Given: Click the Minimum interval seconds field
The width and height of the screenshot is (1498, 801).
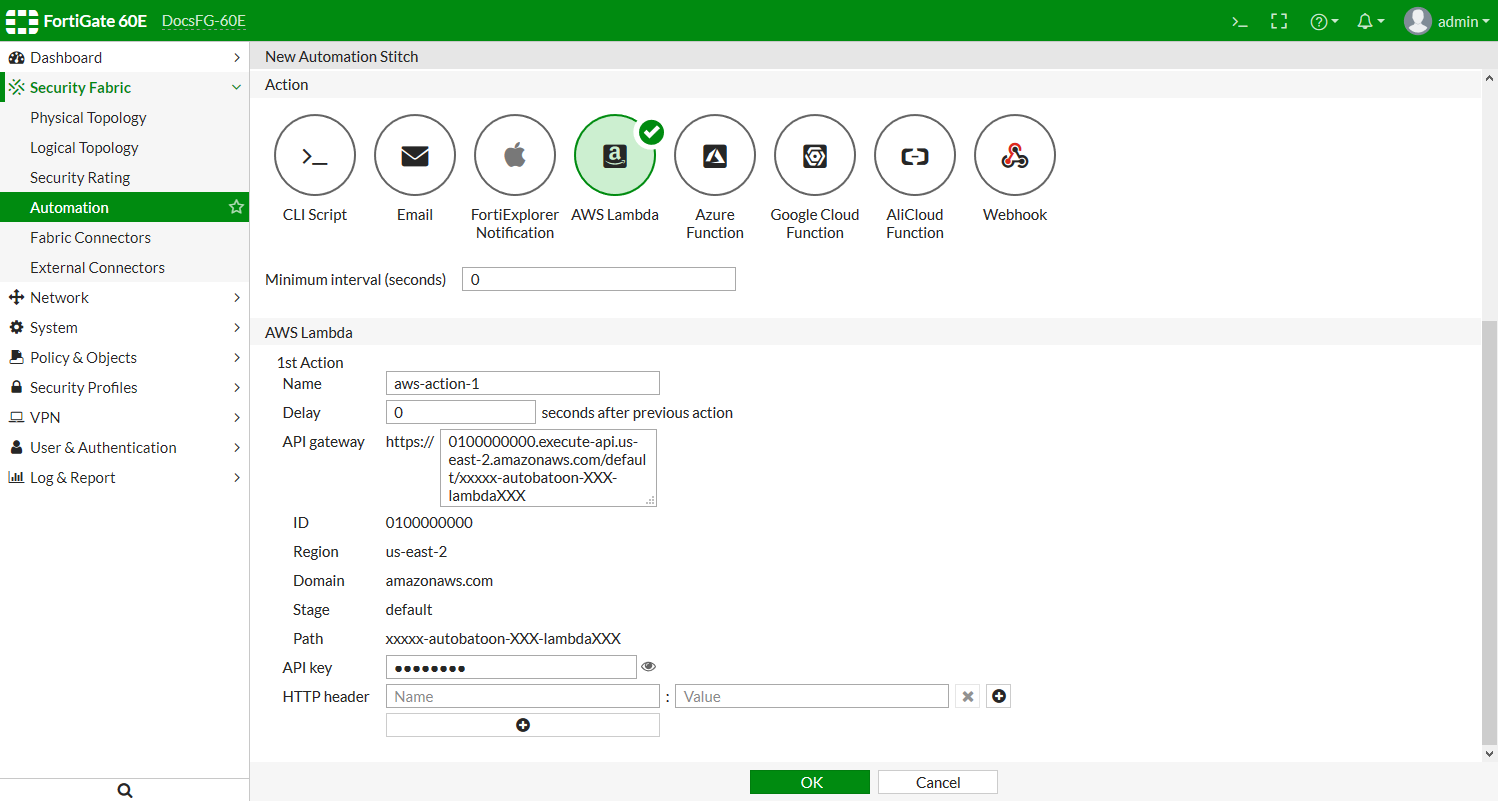Looking at the screenshot, I should pos(599,279).
